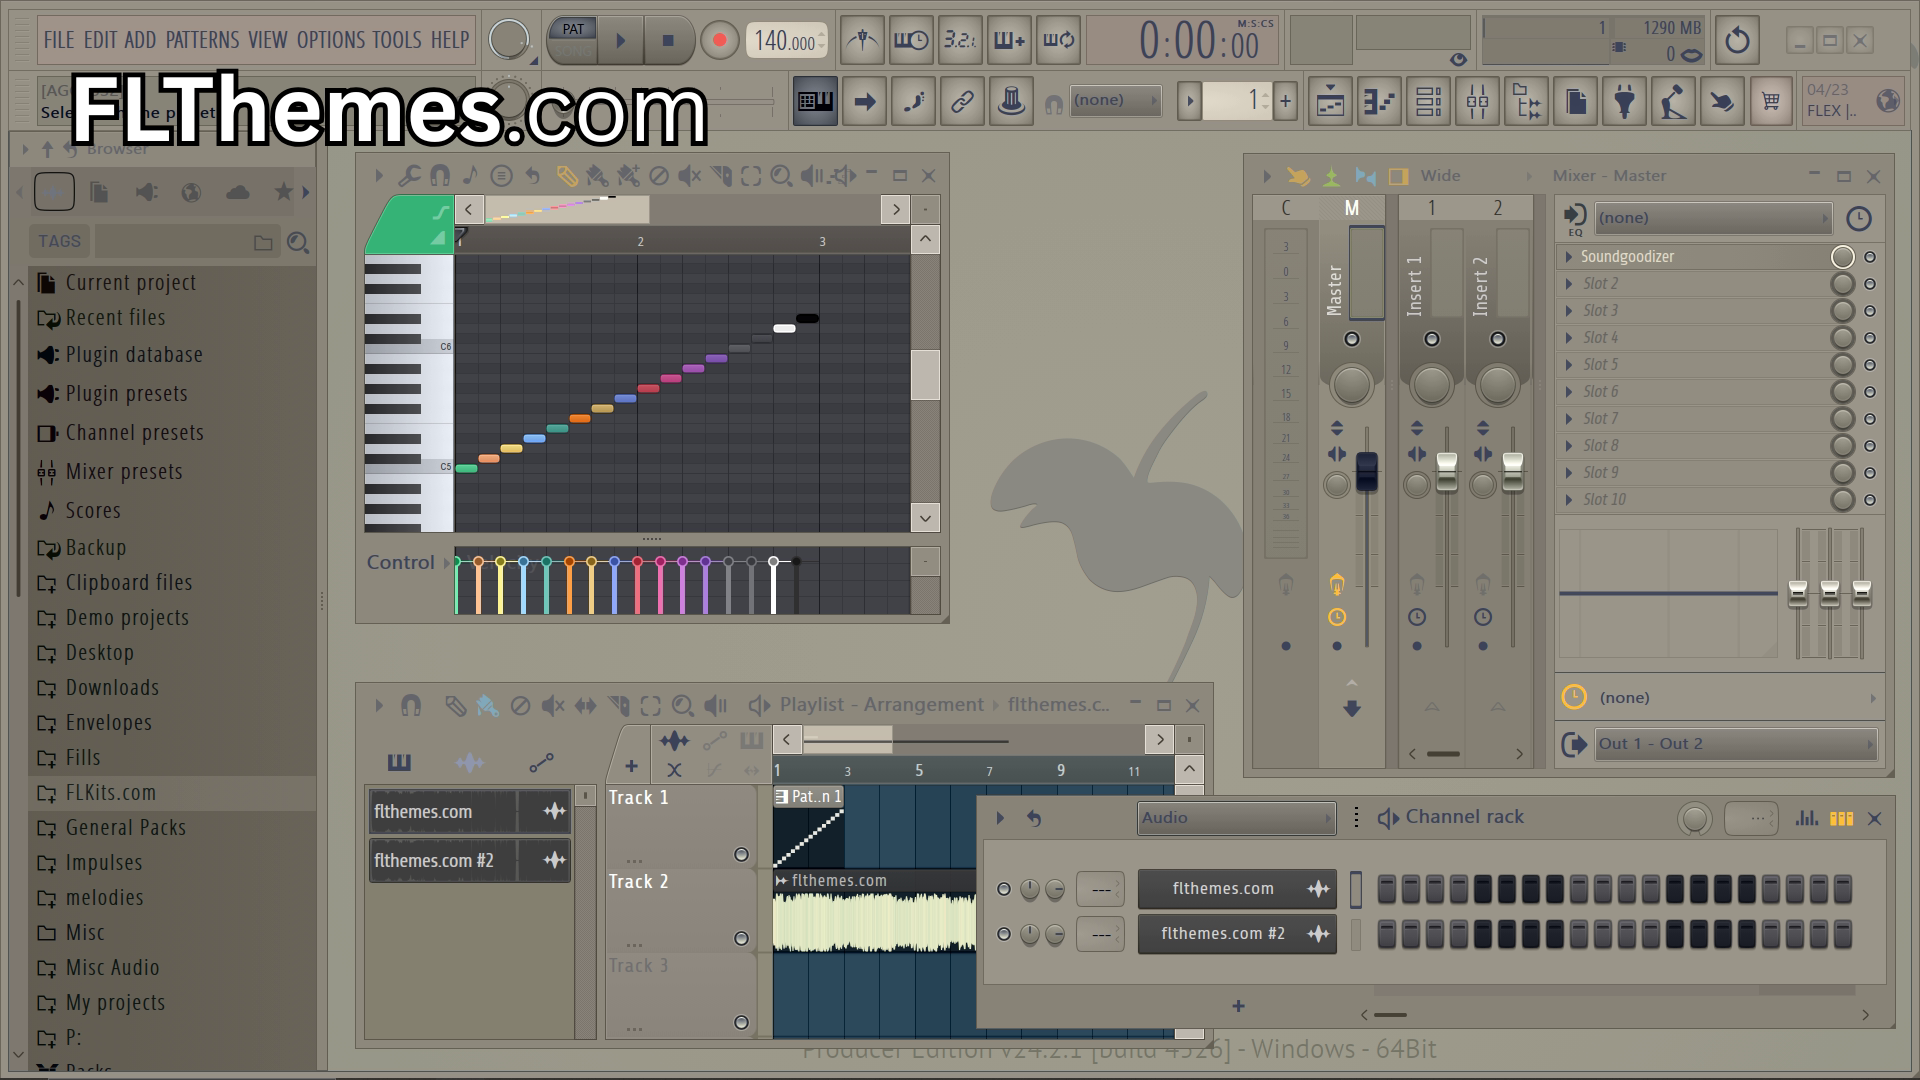Viewport: 1920px width, 1080px height.
Task: Enable typing keyboard to piano icon
Action: click(x=815, y=101)
